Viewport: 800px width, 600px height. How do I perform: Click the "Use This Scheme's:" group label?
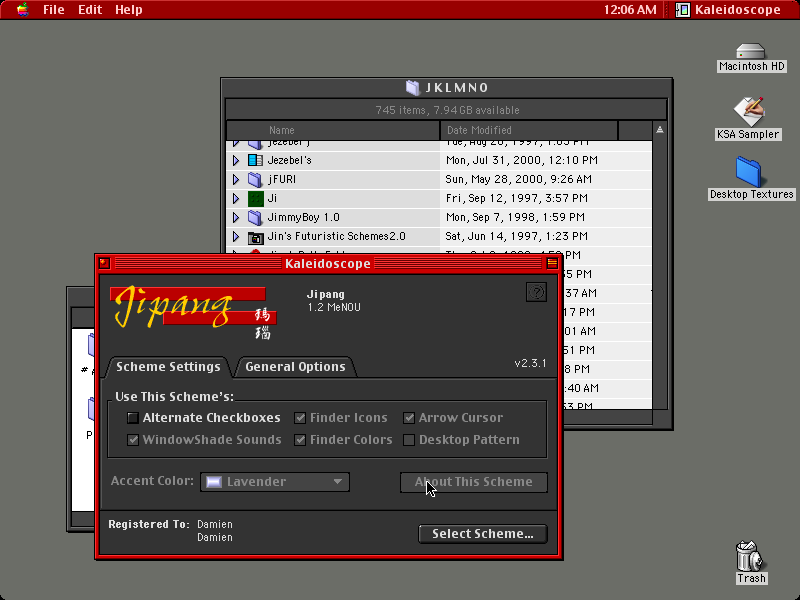174,396
